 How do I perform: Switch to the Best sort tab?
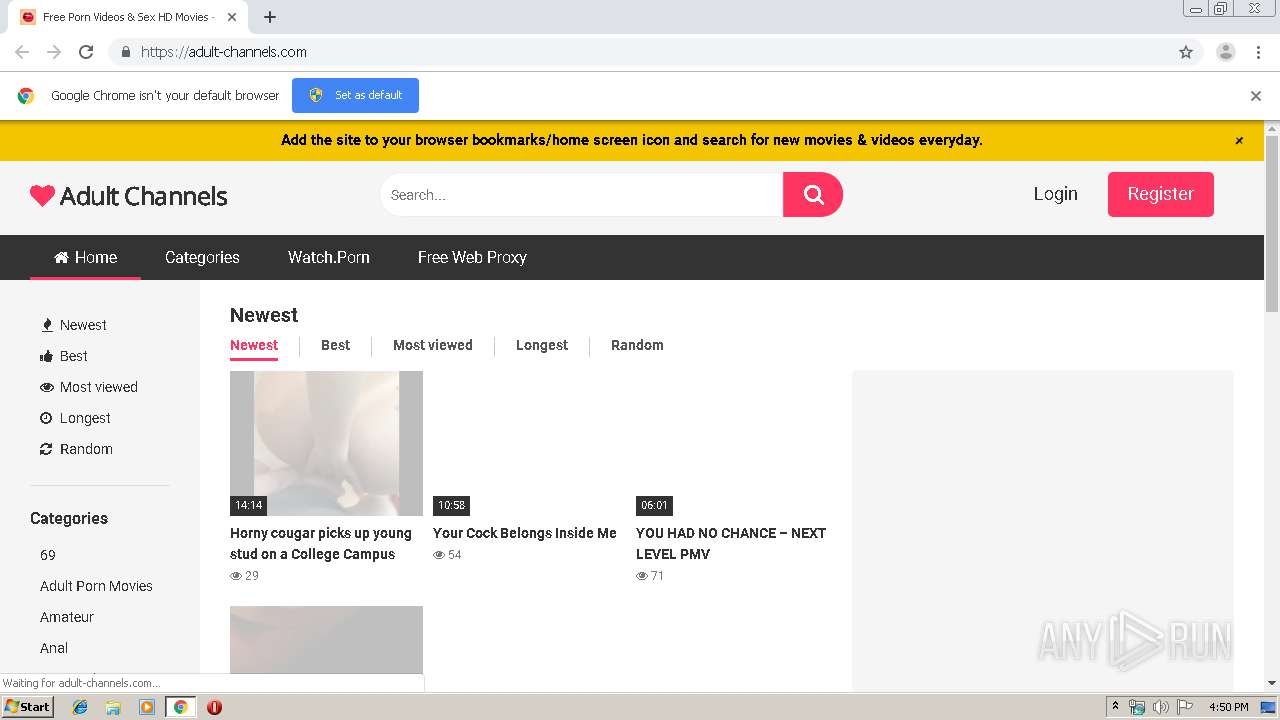(x=335, y=345)
